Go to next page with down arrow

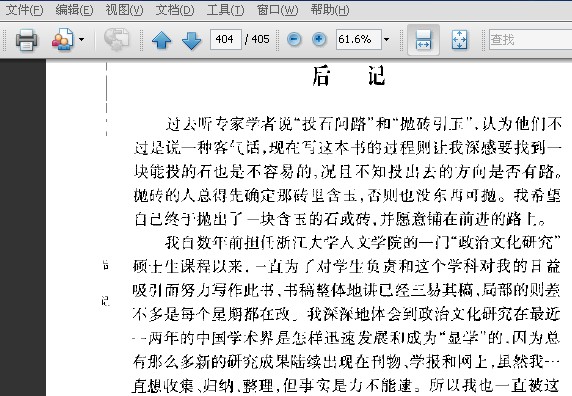point(191,40)
